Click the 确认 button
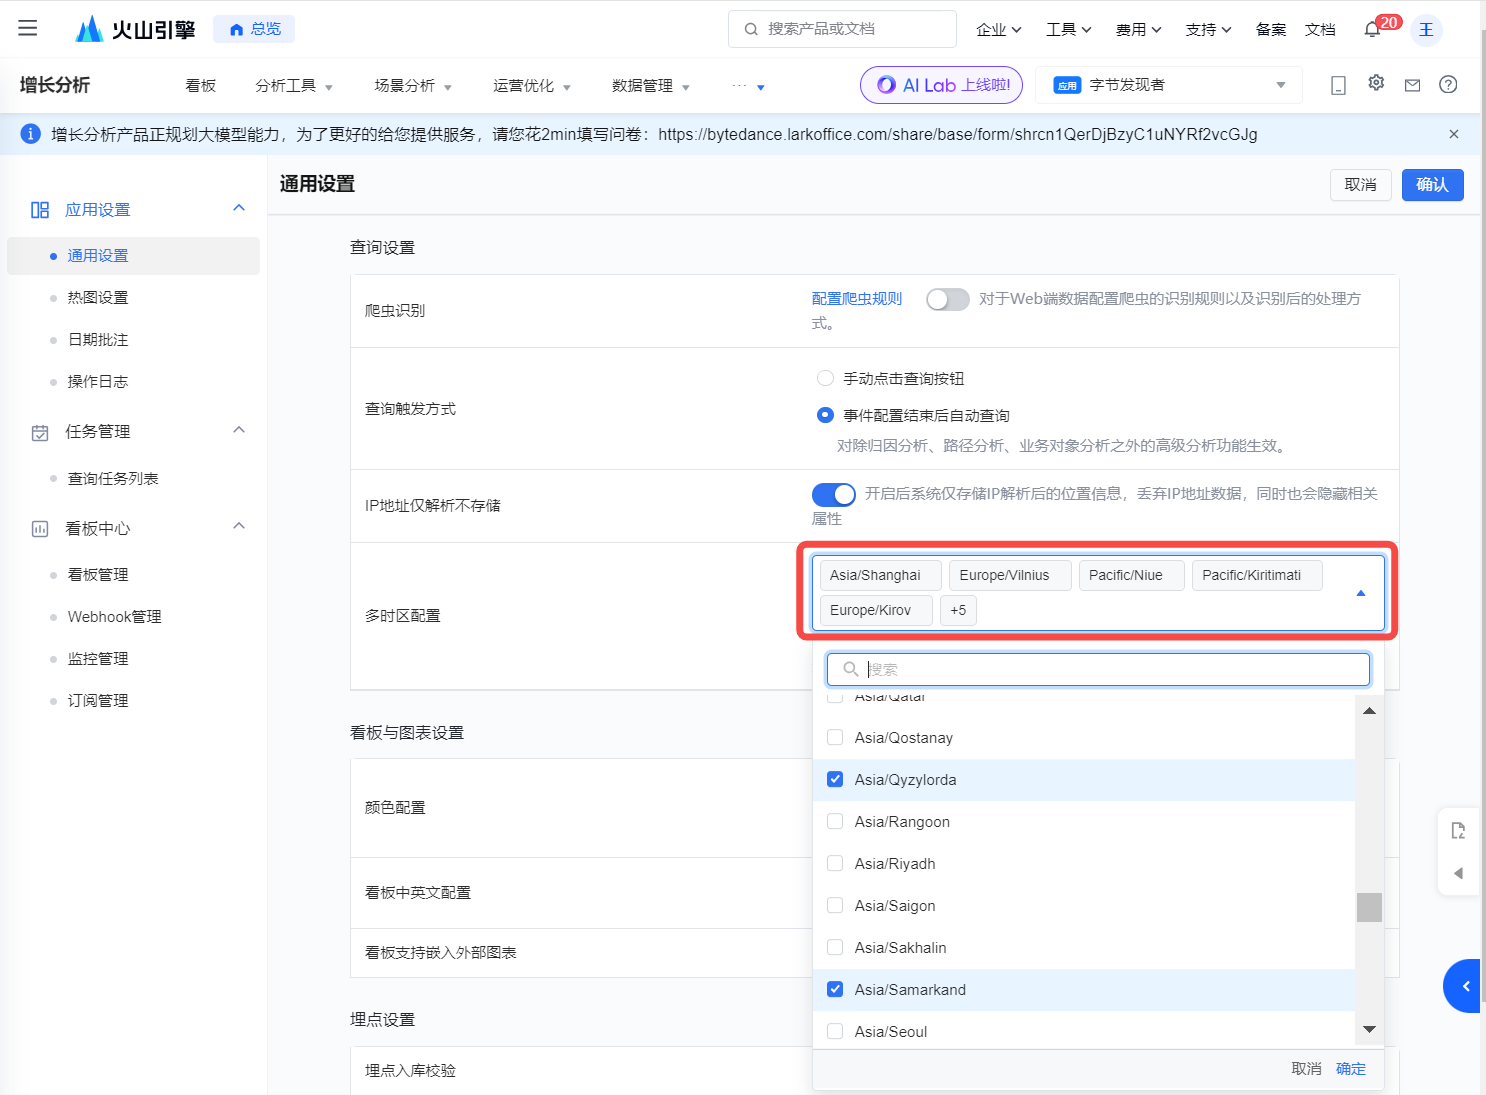This screenshot has height=1095, width=1486. pyautogui.click(x=1432, y=185)
